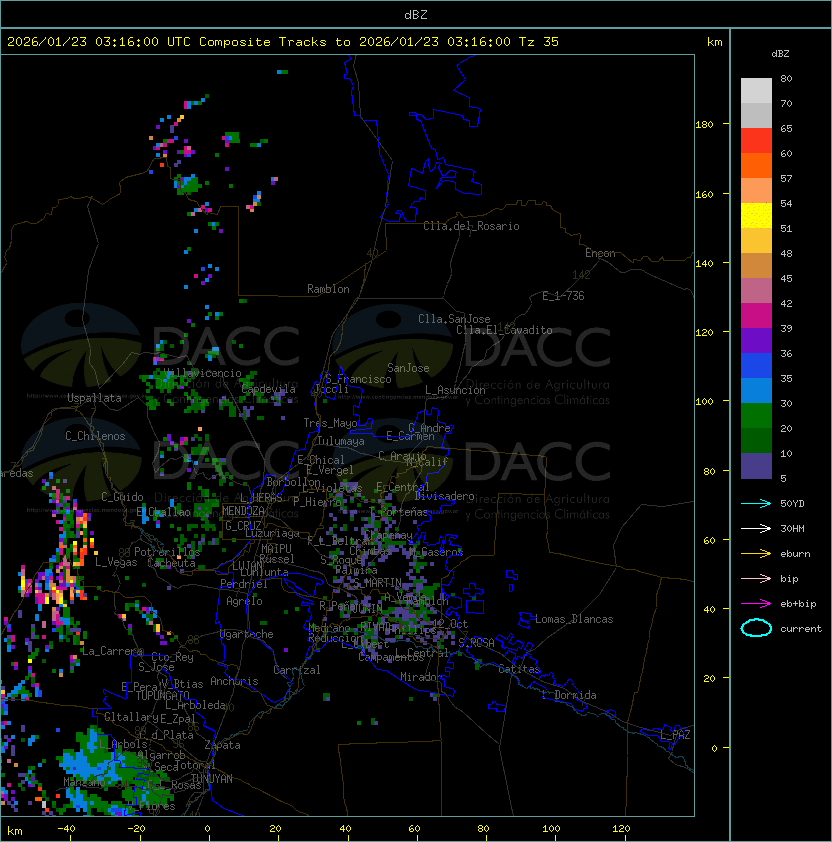Click the Potrerillos map label

pos(167,552)
